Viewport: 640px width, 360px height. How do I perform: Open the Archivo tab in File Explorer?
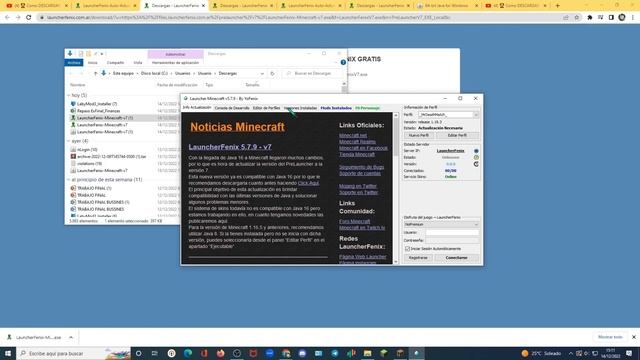click(x=74, y=62)
